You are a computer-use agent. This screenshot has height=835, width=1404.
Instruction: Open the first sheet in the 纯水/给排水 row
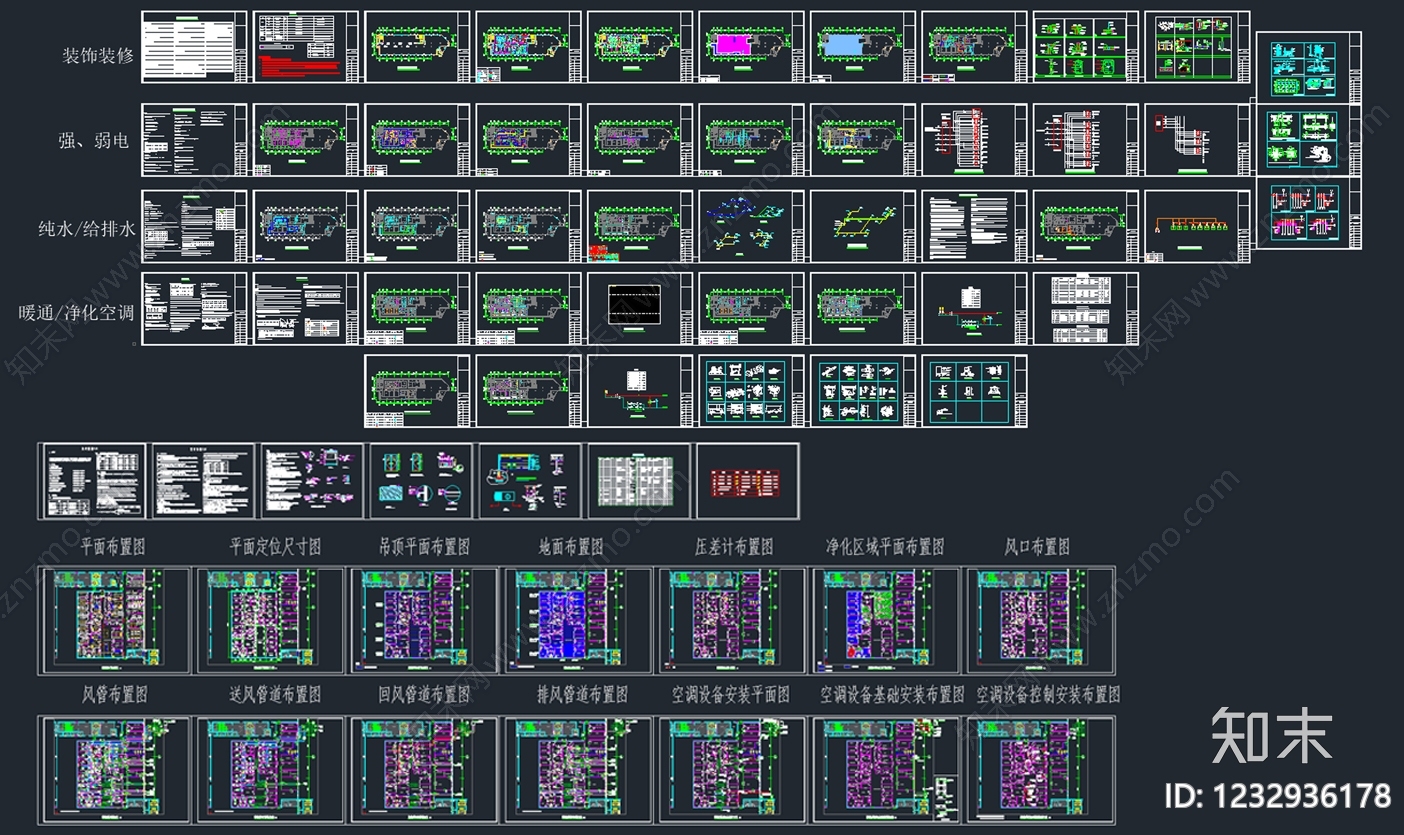[x=194, y=227]
